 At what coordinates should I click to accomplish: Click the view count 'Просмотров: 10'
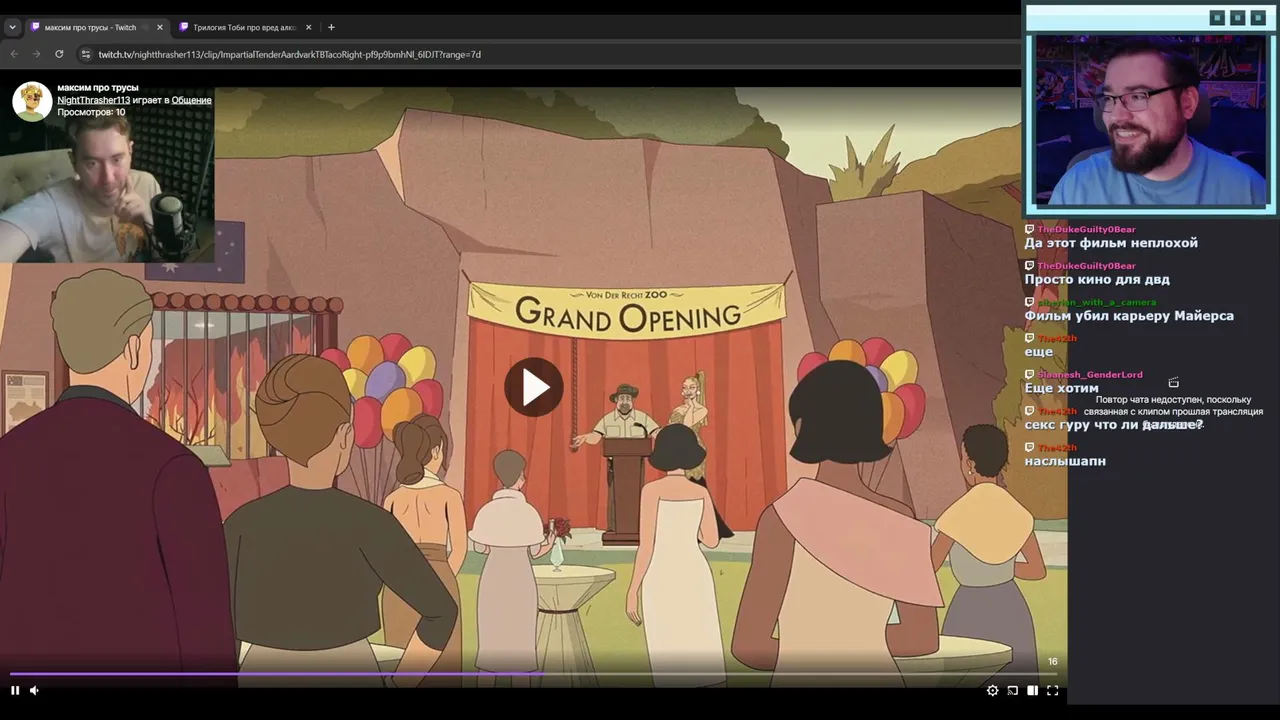coord(91,112)
